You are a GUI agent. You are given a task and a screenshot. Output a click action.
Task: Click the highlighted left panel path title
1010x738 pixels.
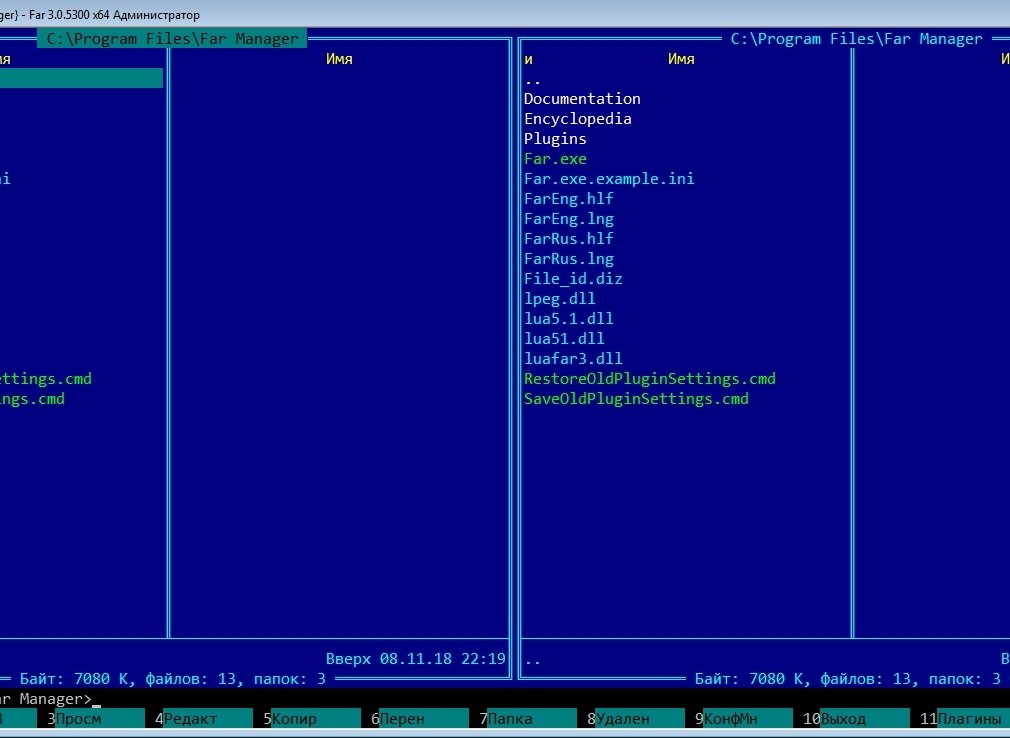tap(172, 39)
